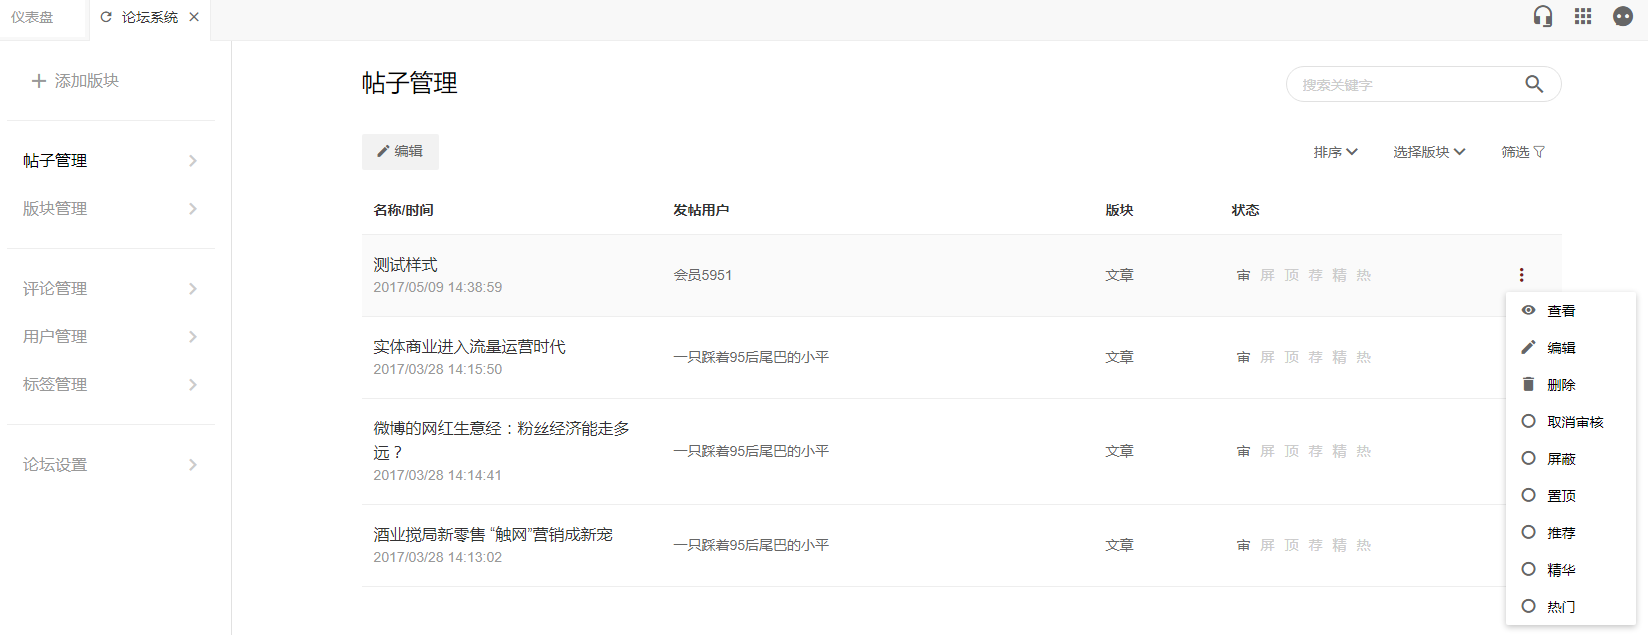The width and height of the screenshot is (1648, 635).
Task: Open the 选择版块 dropdown
Action: click(1429, 152)
